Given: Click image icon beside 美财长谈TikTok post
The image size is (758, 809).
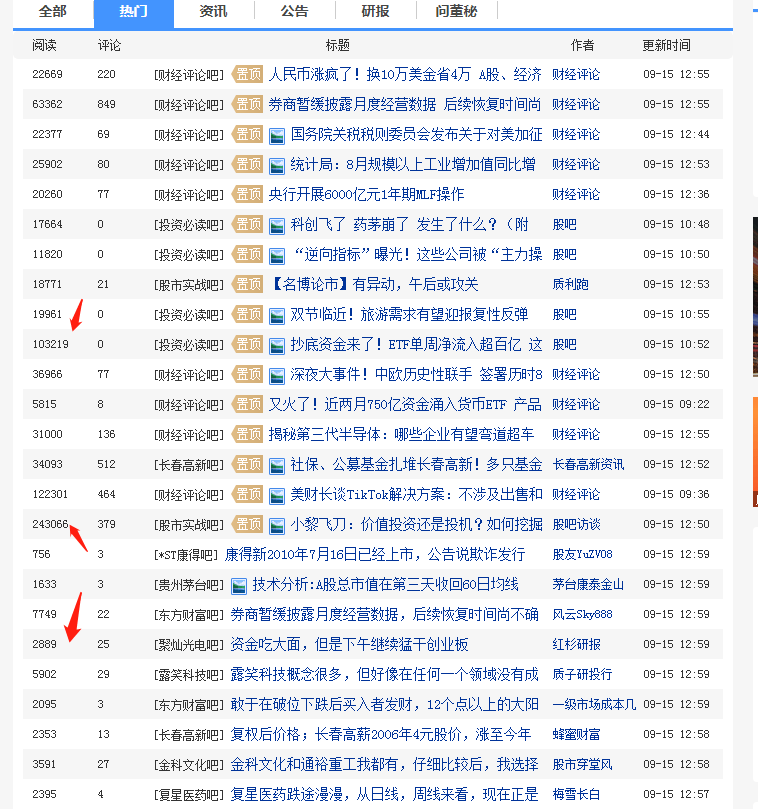Looking at the screenshot, I should coord(277,496).
